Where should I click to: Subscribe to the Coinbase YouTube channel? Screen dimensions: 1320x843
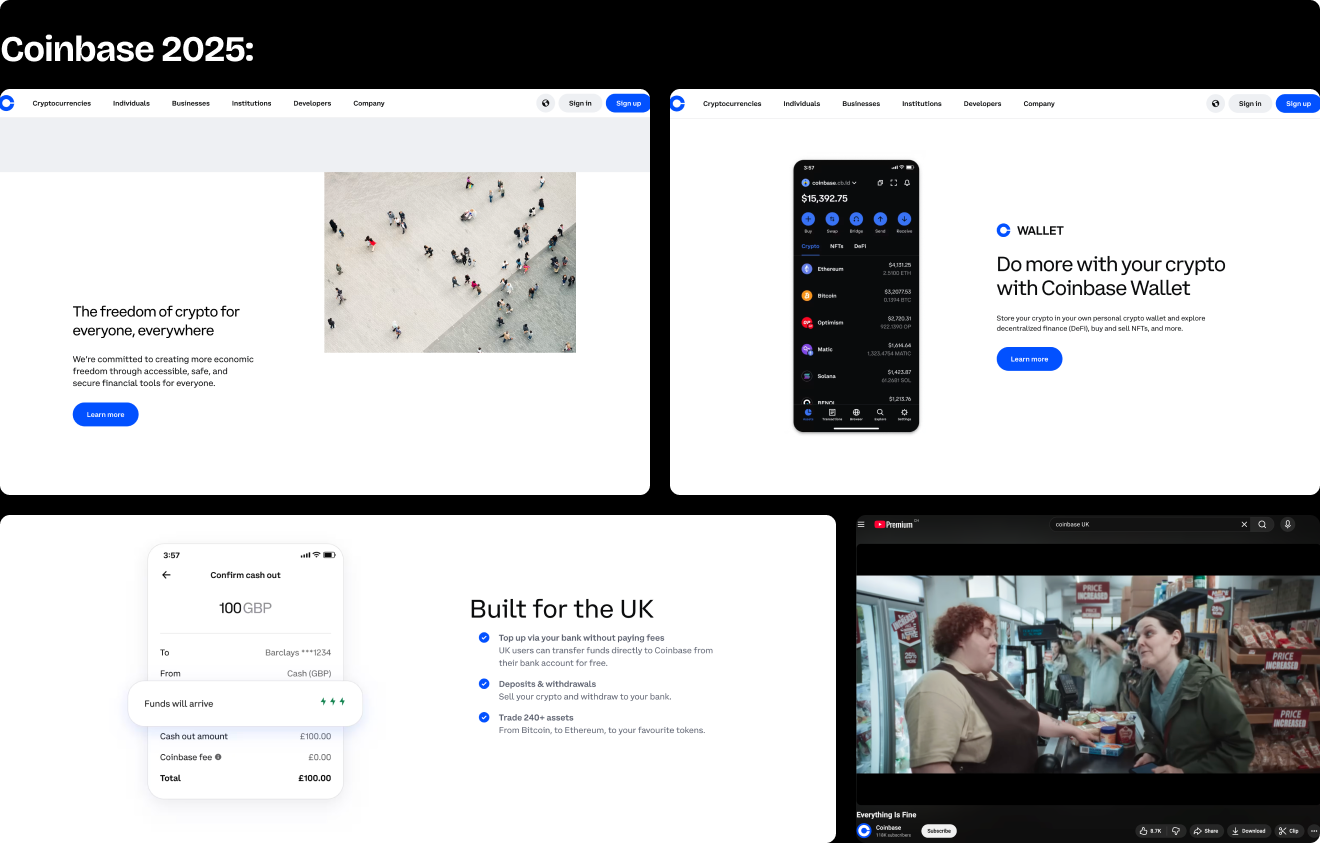[x=939, y=831]
